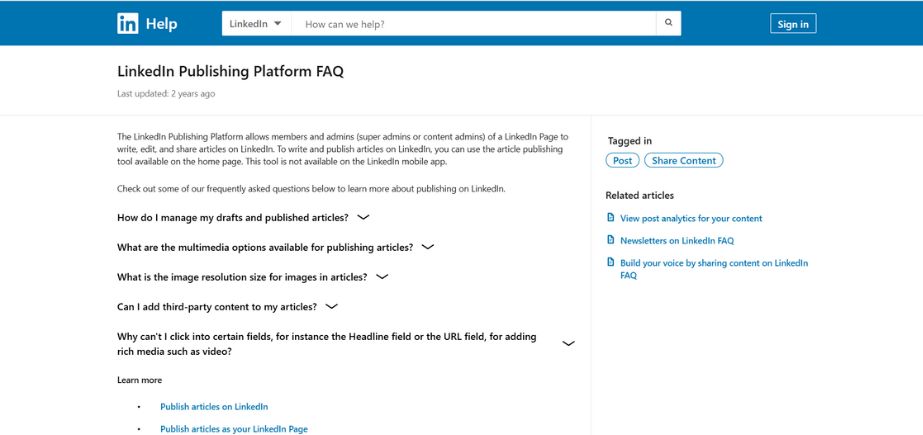Image resolution: width=923 pixels, height=435 pixels.
Task: Click document icon beside Newsletters on LinkedIn FAQ
Action: (610, 240)
